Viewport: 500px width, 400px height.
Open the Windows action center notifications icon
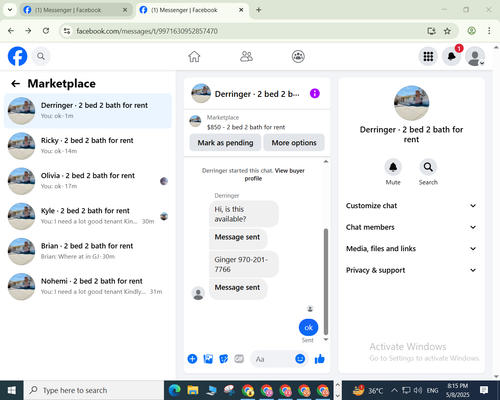click(484, 390)
